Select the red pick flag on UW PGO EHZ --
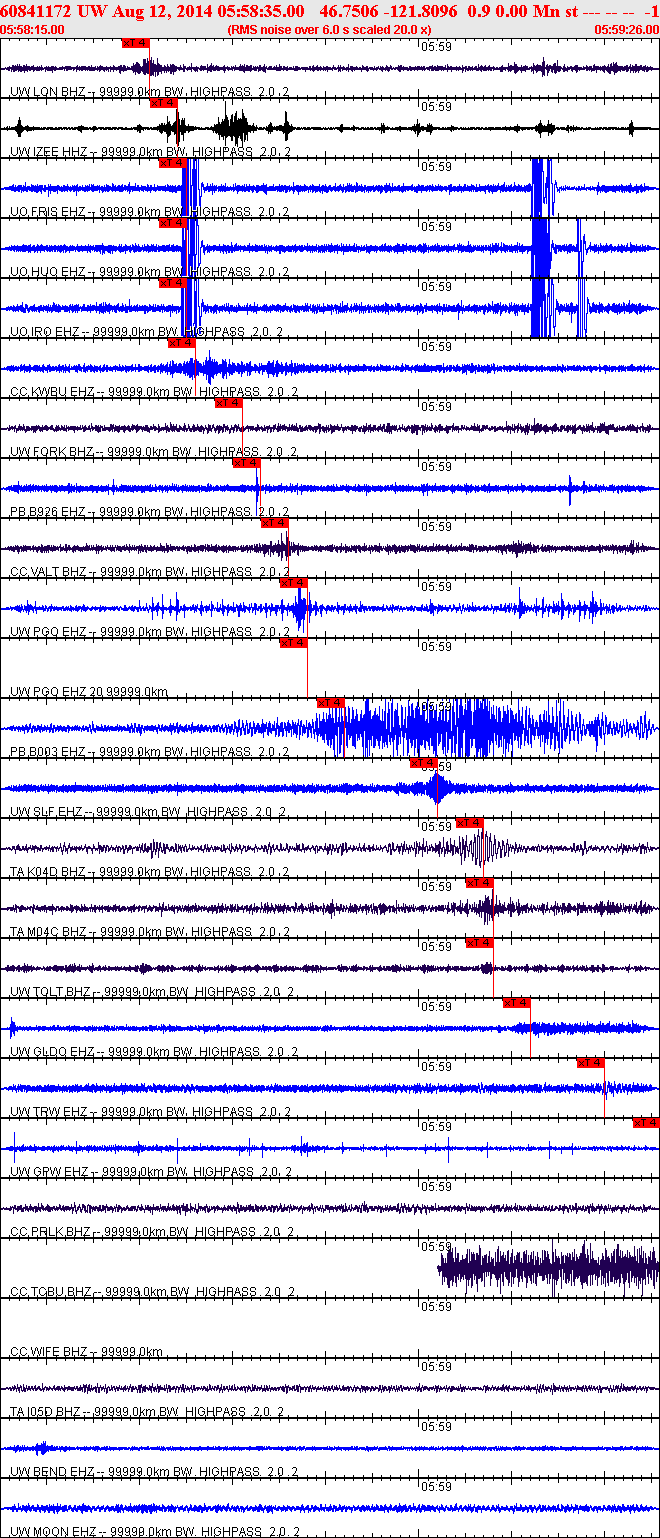Image resolution: width=660 pixels, height=1538 pixels. (x=293, y=583)
